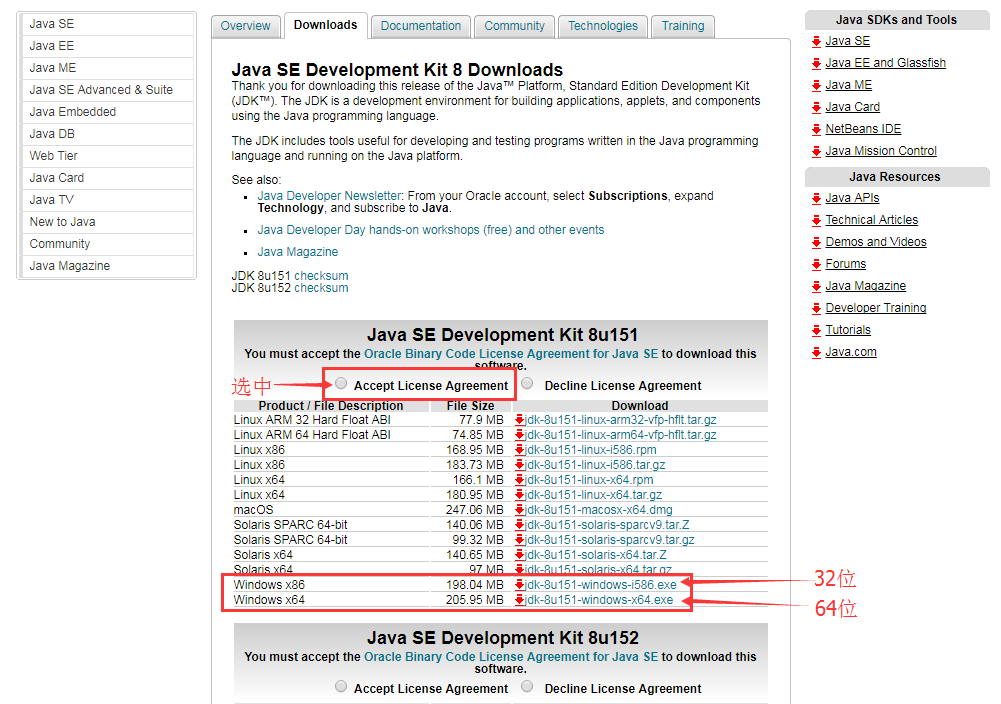This screenshot has height=704, width=1001.
Task: Click download icon for jdk-8u151-windows-i586.exe
Action: coord(520,585)
